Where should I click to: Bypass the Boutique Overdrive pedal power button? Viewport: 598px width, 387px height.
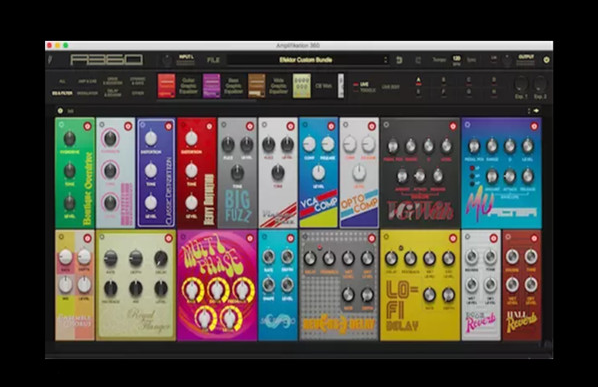(88, 127)
